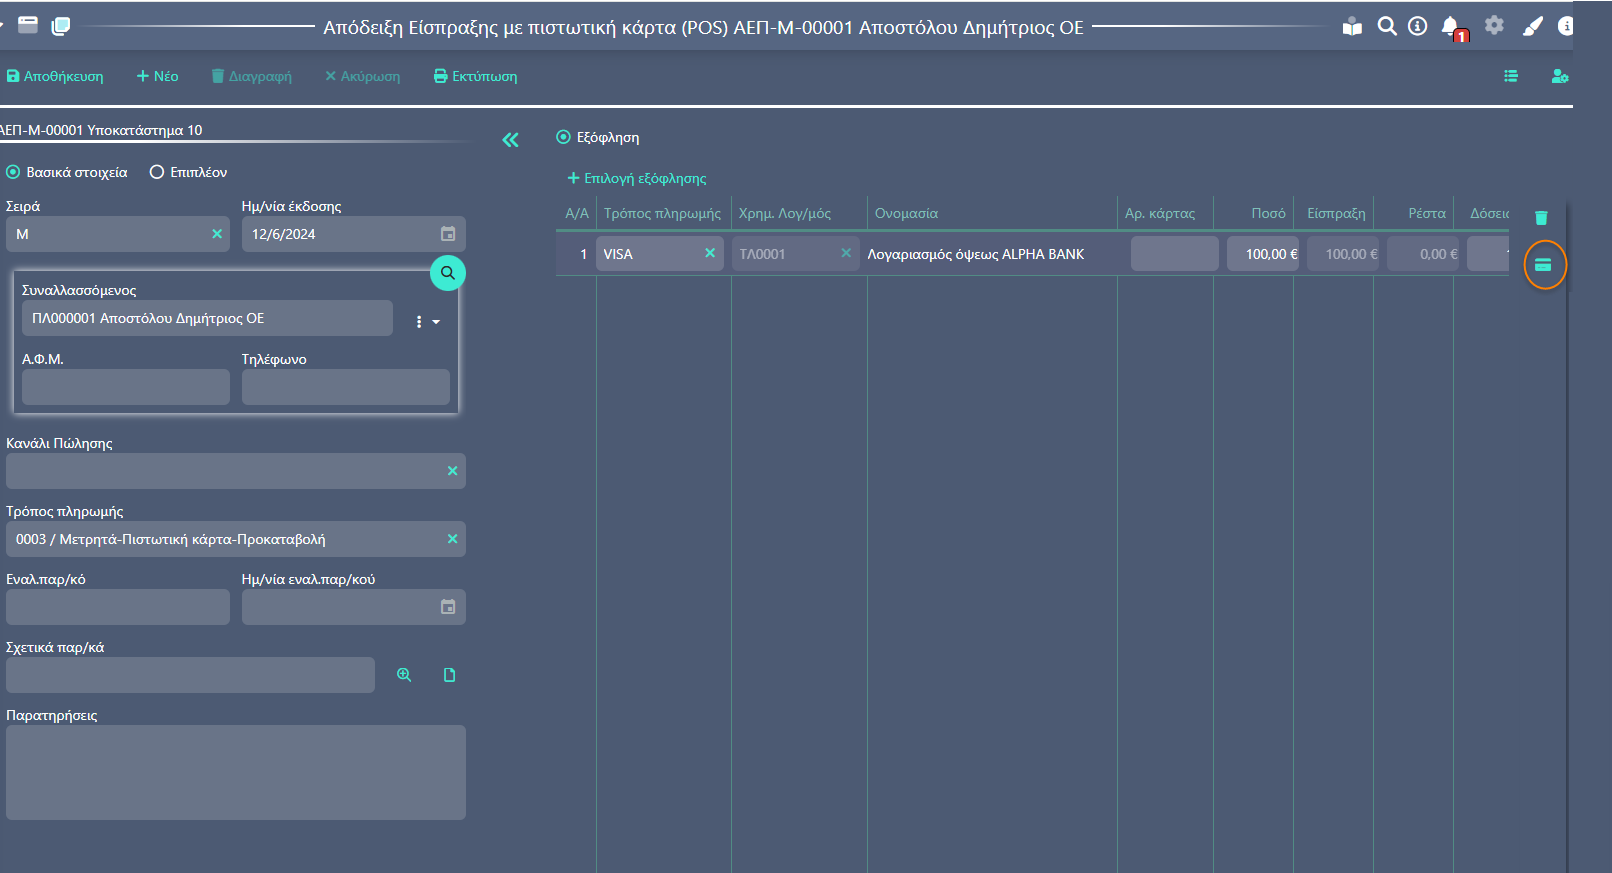The height and width of the screenshot is (873, 1612).
Task: Open the duplicate windows icon in header
Action: tap(61, 26)
